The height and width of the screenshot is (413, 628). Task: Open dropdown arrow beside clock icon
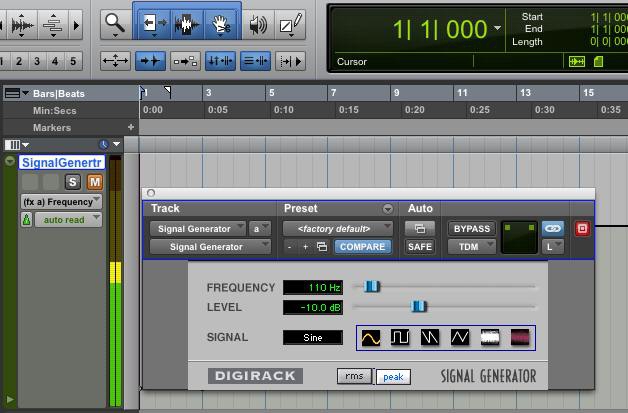(x=117, y=144)
